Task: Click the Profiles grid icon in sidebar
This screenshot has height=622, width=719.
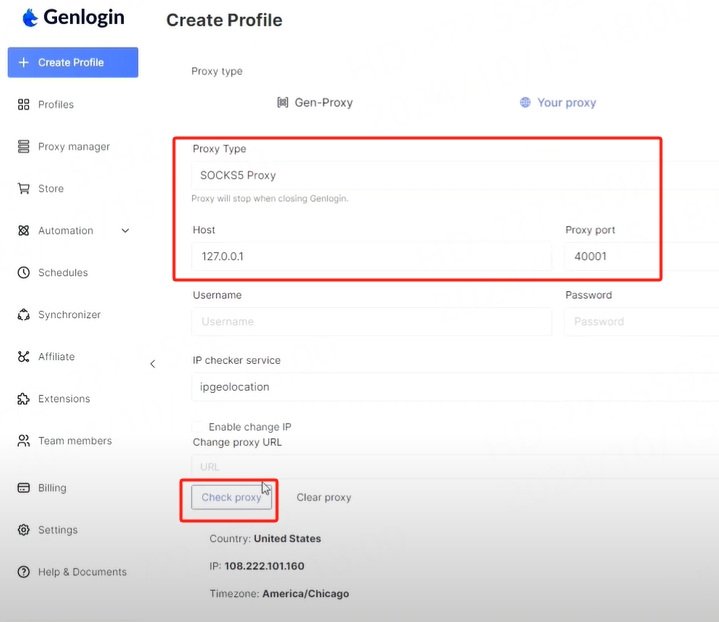Action: point(24,105)
